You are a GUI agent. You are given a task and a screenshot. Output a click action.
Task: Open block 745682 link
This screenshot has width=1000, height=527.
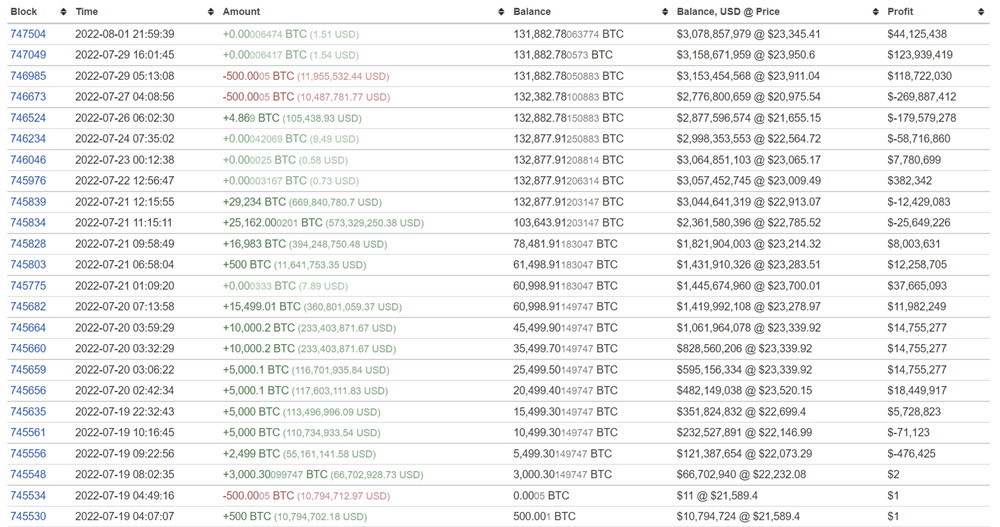tap(28, 307)
